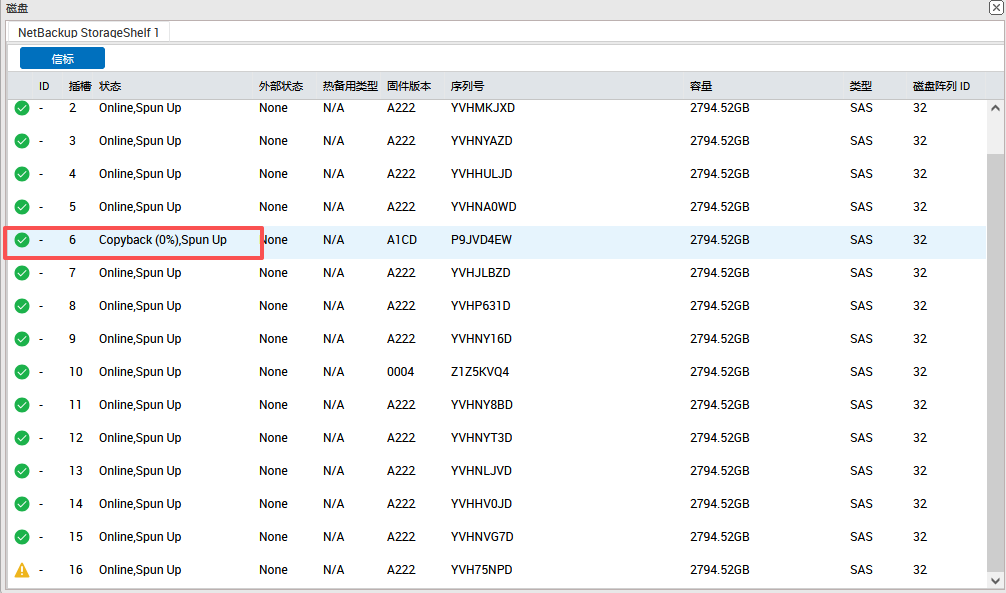
Task: Open the NetBackup StorageShelf 1 tab
Action: point(88,32)
